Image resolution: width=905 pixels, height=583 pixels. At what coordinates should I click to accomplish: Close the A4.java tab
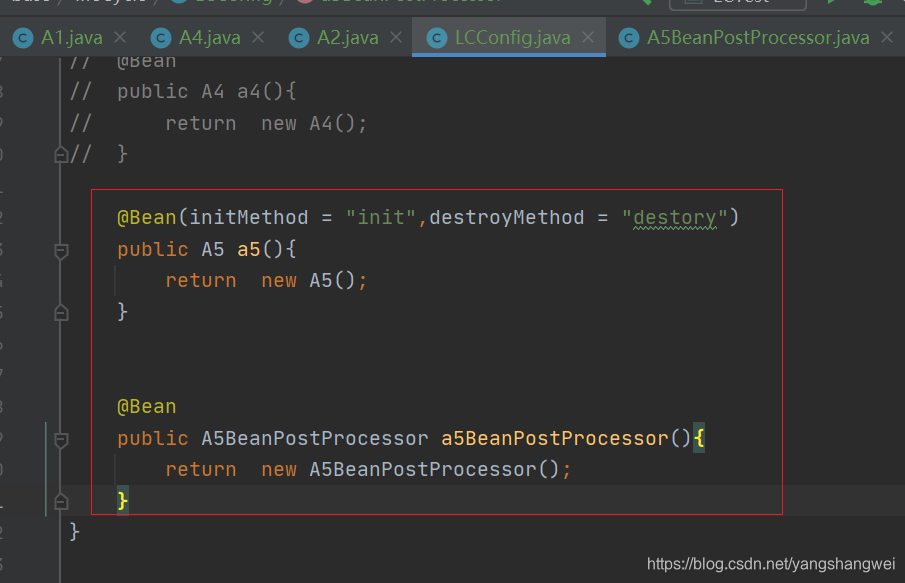tap(258, 38)
